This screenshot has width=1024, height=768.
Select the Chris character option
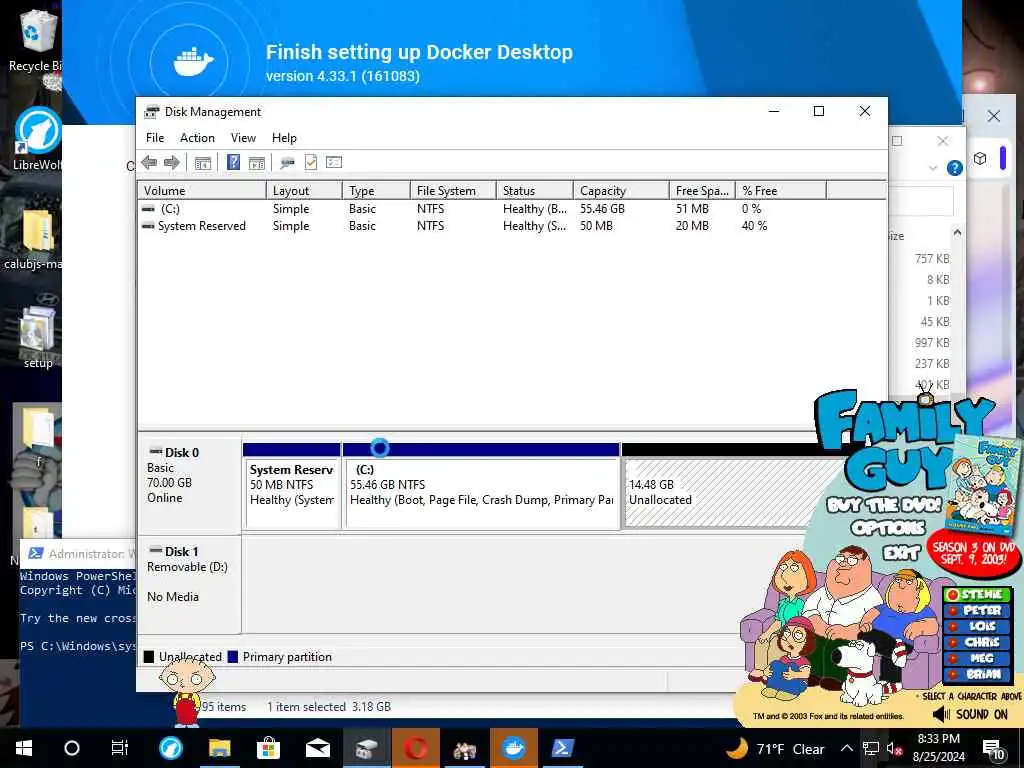tap(977, 643)
